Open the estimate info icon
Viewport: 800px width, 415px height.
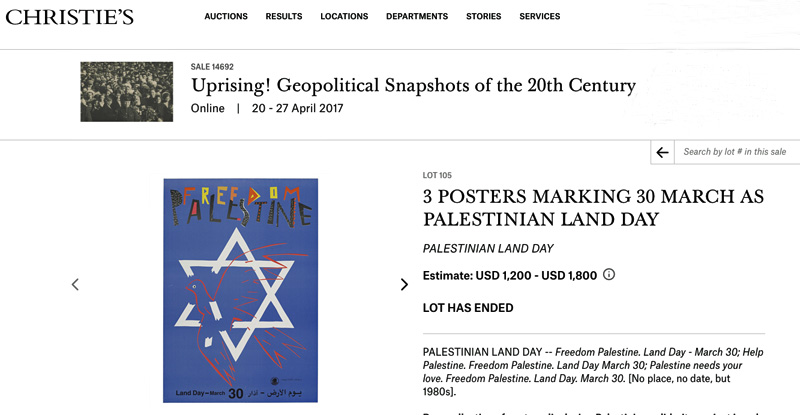click(609, 275)
